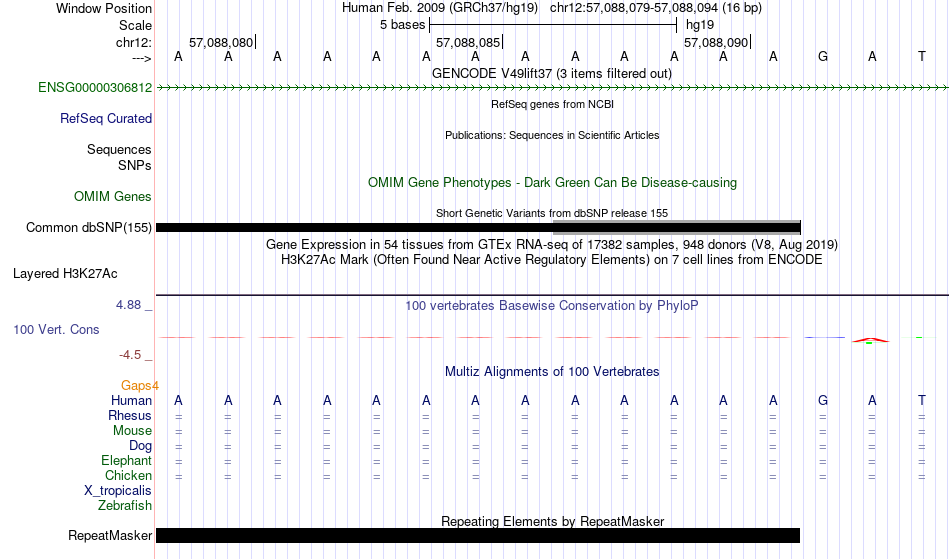Click base G in the chr12 sequence row

click(x=823, y=57)
